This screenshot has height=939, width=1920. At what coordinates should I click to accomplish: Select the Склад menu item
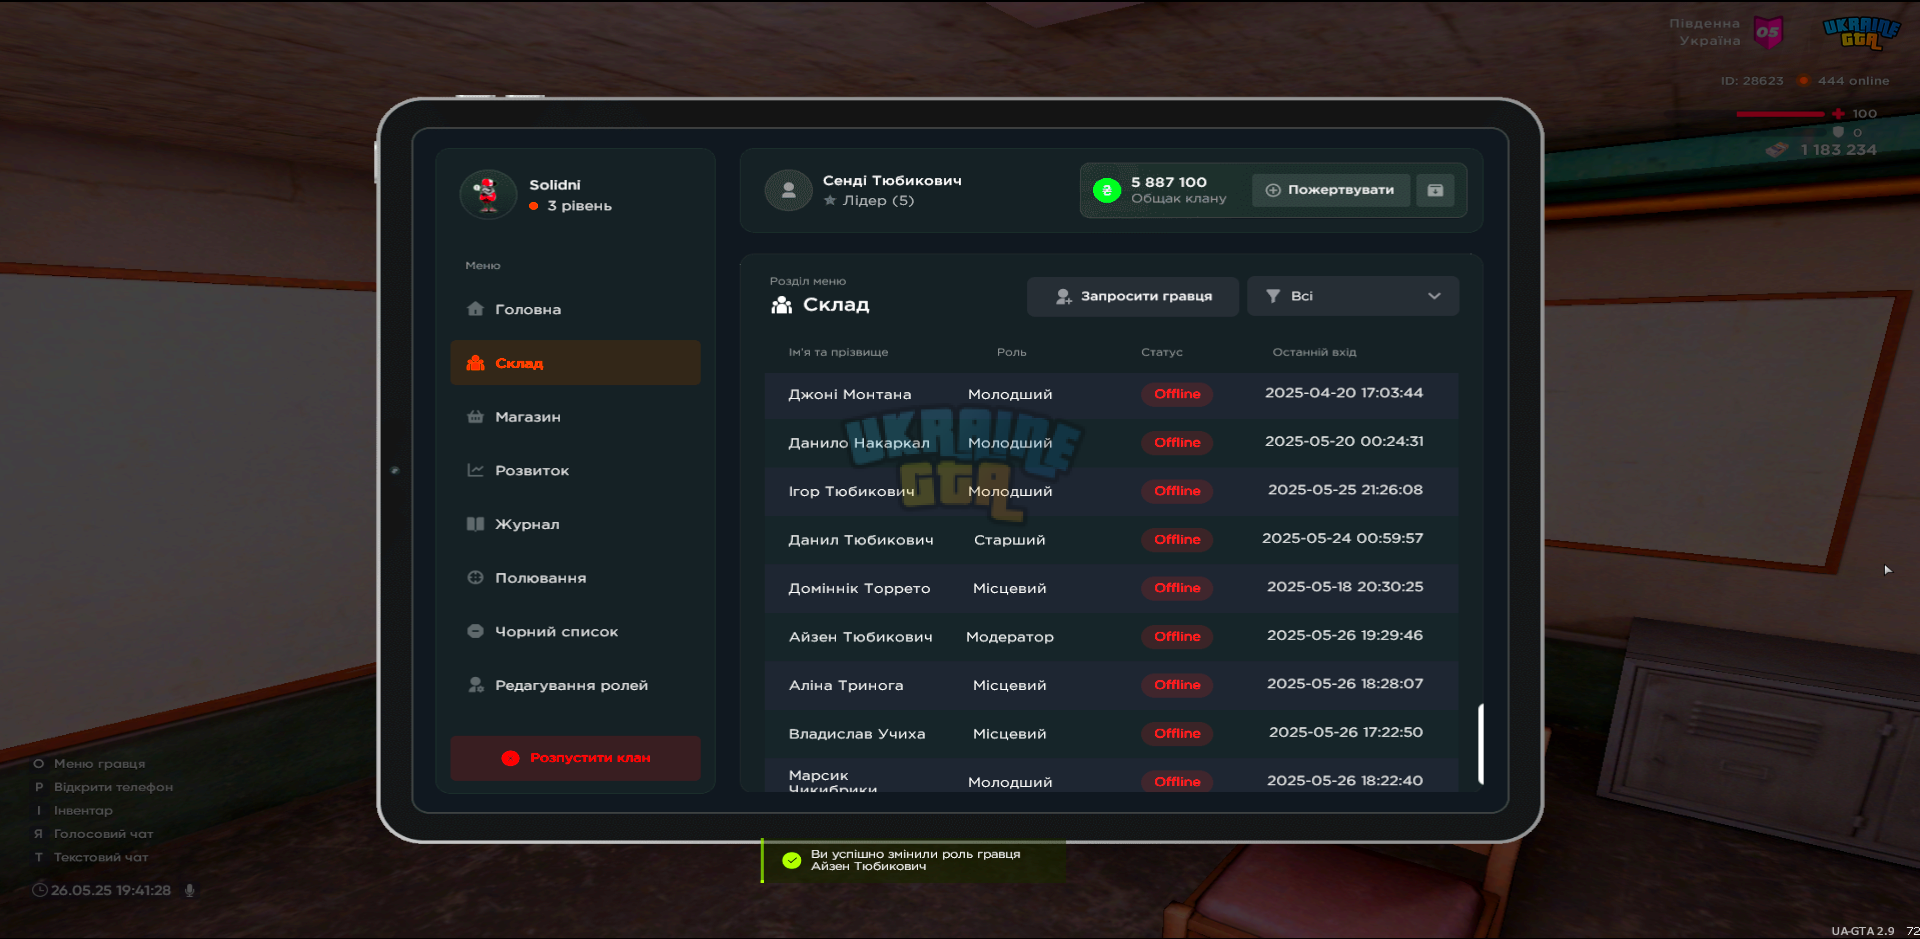click(575, 363)
